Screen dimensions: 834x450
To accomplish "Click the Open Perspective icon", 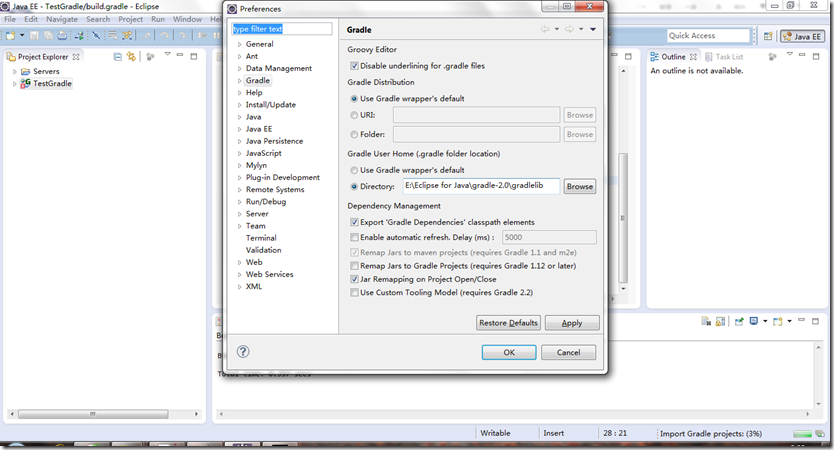I will coord(768,36).
